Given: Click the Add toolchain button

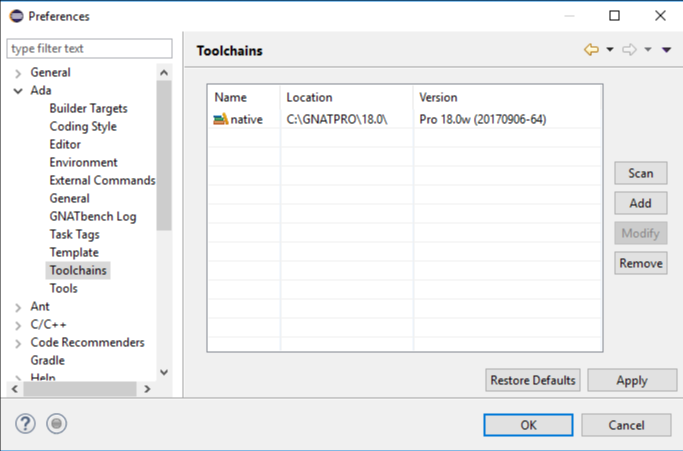Looking at the screenshot, I should 641,203.
